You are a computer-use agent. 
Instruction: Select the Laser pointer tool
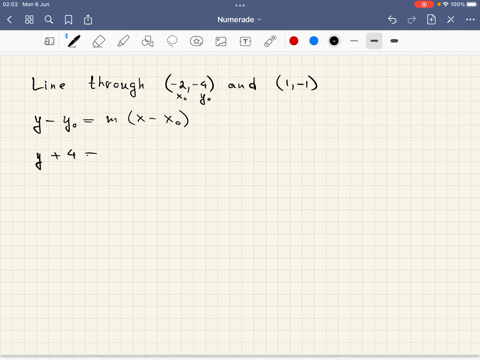tap(270, 41)
